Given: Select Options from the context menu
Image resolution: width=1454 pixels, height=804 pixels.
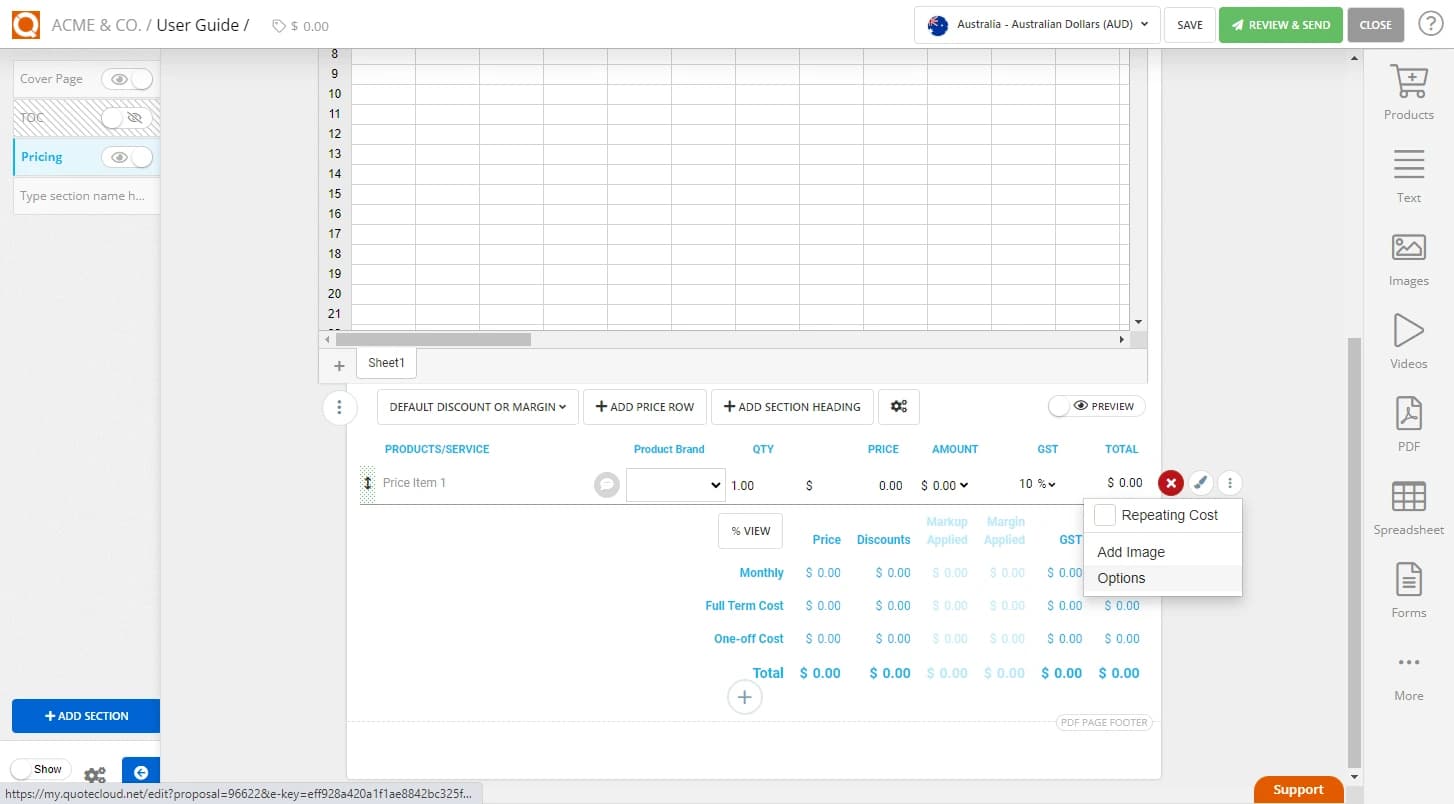Looking at the screenshot, I should pyautogui.click(x=1121, y=578).
